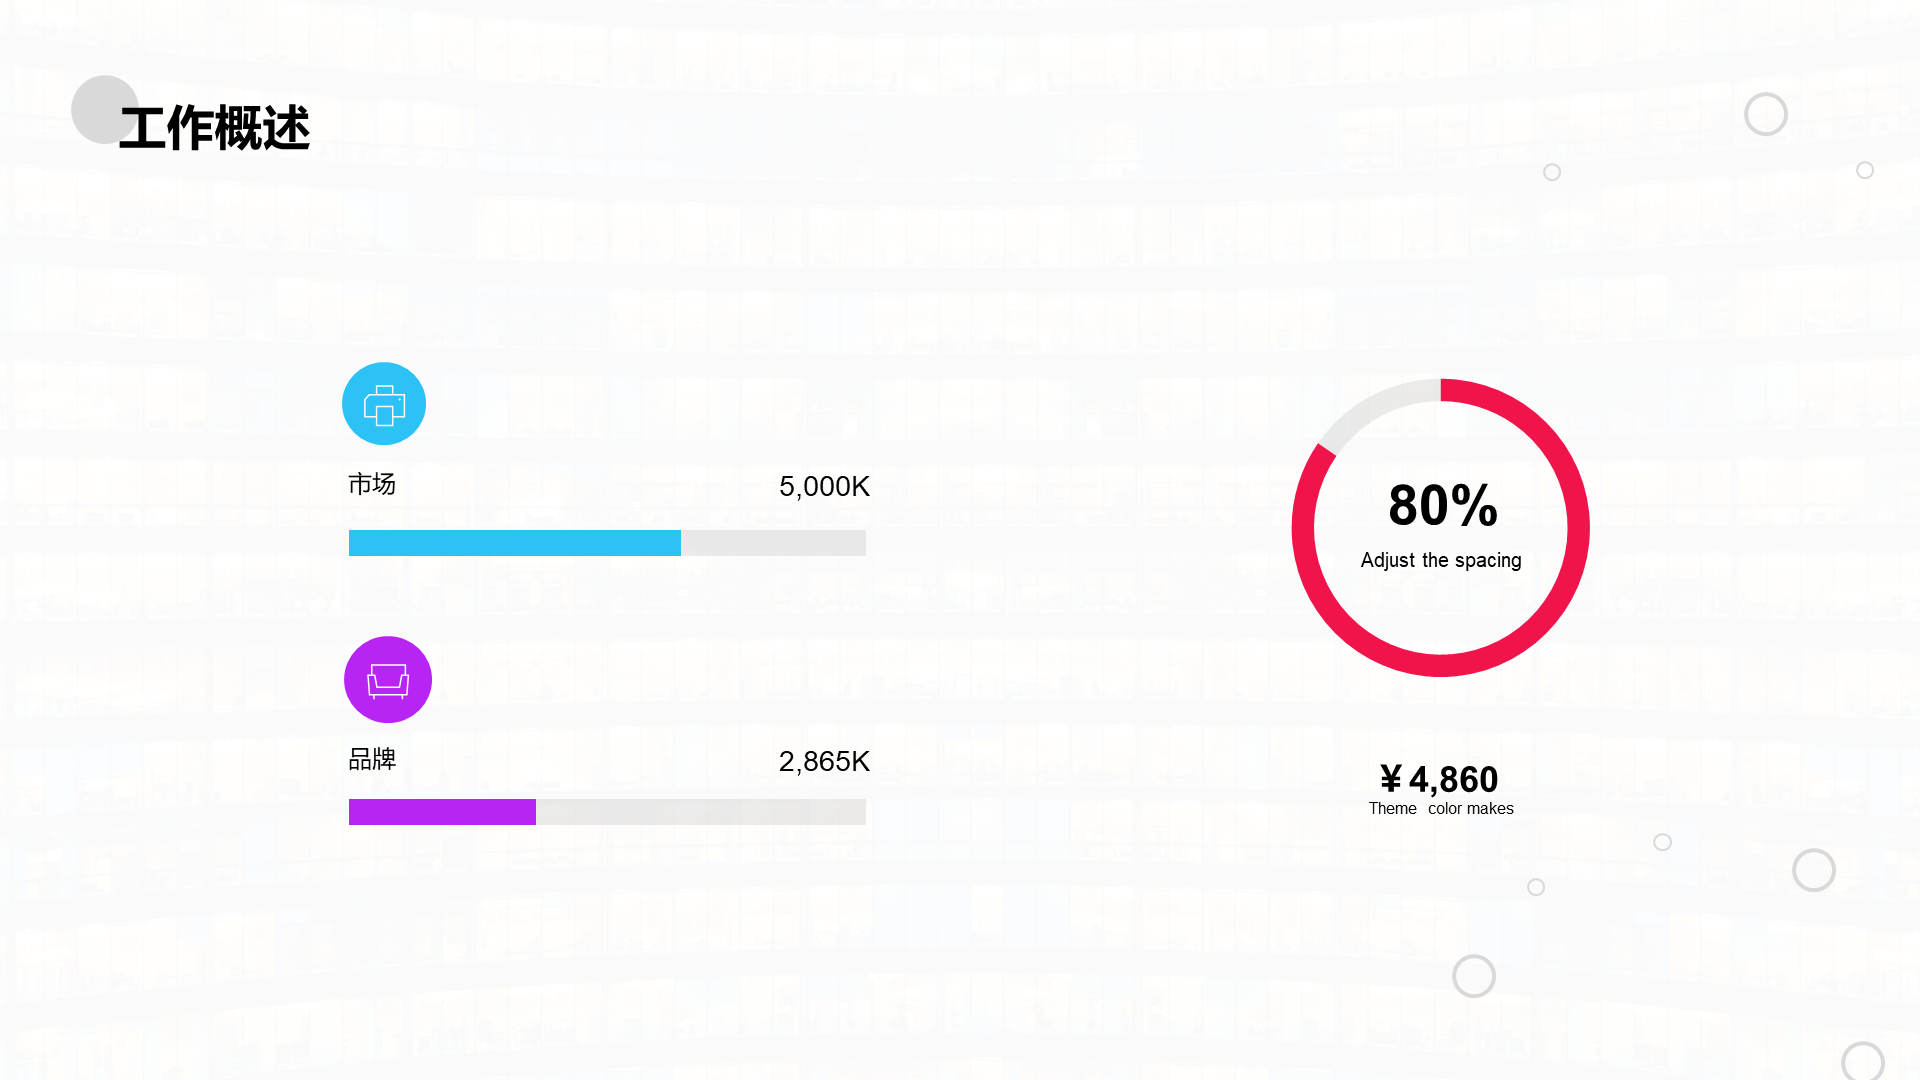Image resolution: width=1920 pixels, height=1080 pixels.
Task: Select the yen symbol before 4,860
Action: click(1391, 779)
